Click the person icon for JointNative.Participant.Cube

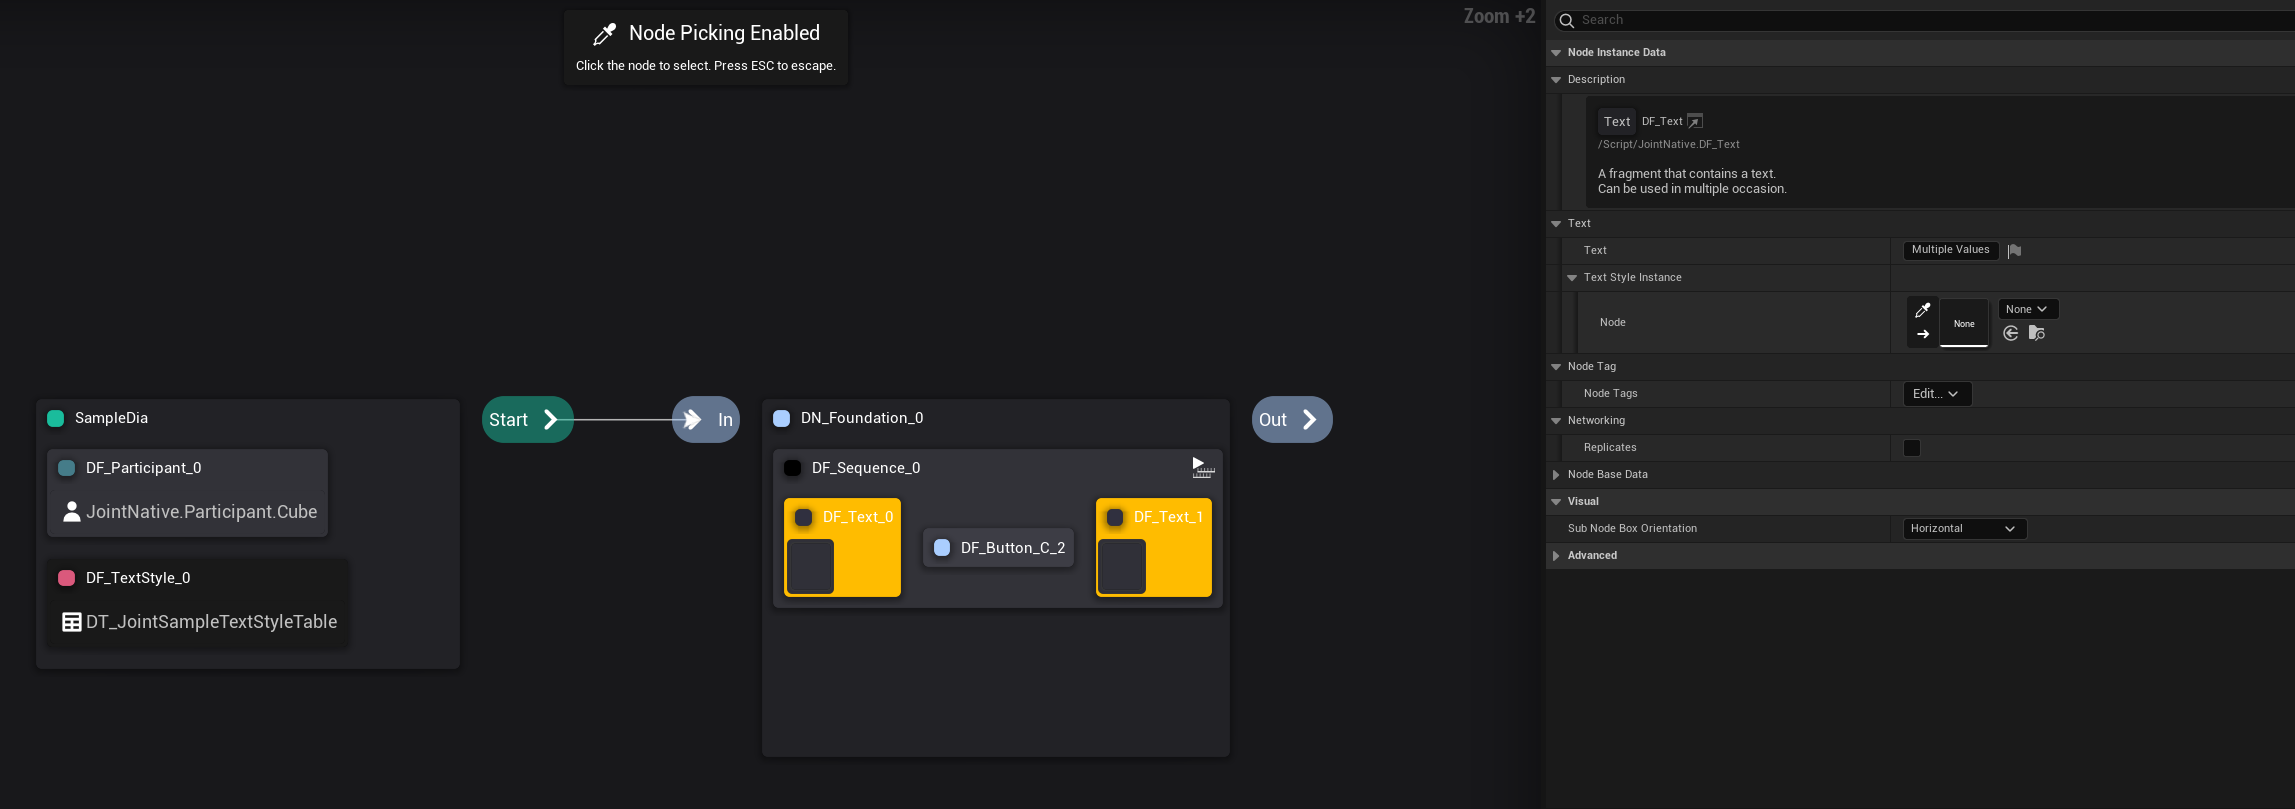[72, 512]
